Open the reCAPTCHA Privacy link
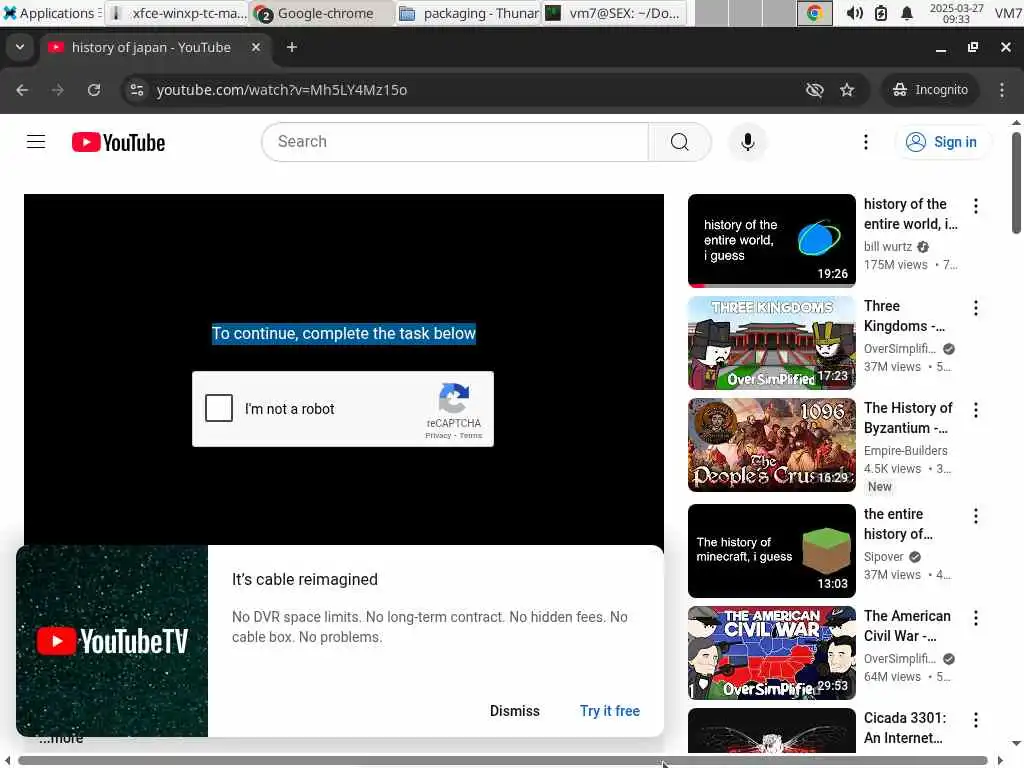This screenshot has width=1024, height=768. coord(438,436)
